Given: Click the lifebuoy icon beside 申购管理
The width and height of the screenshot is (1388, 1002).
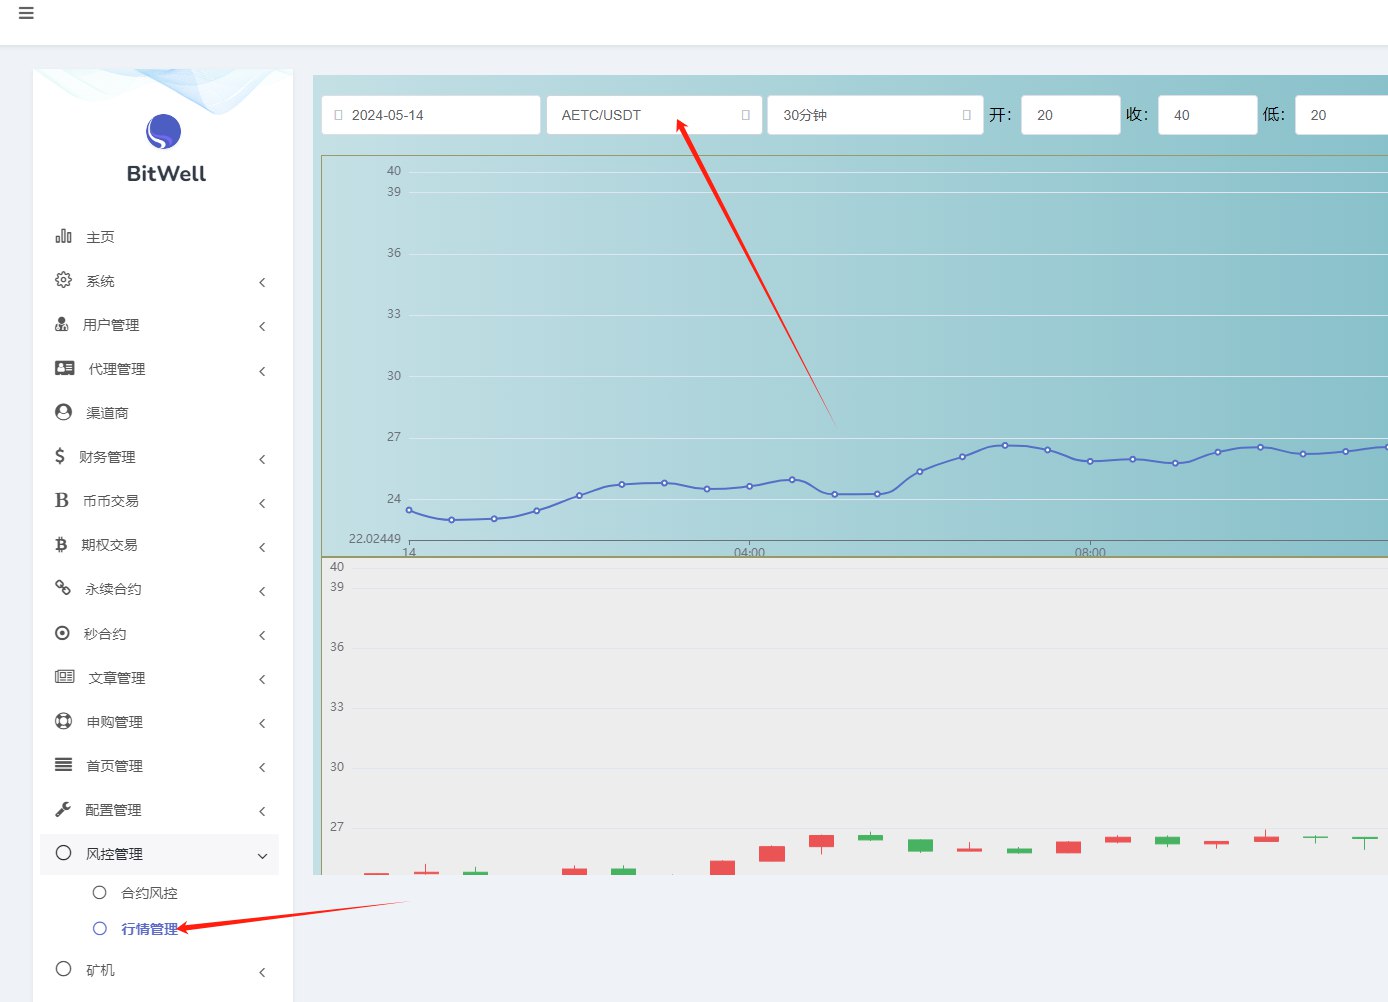Looking at the screenshot, I should tap(63, 721).
